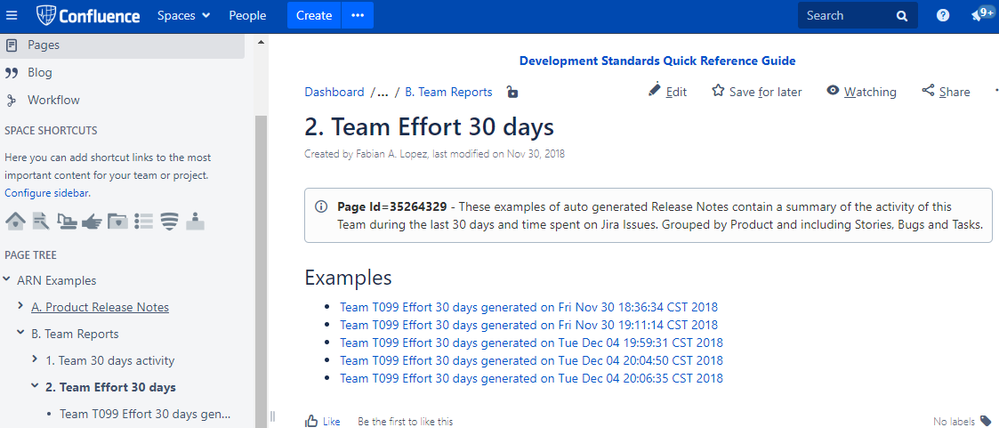
Task: Open 1. Team 30 days activity page
Action: click(x=110, y=360)
